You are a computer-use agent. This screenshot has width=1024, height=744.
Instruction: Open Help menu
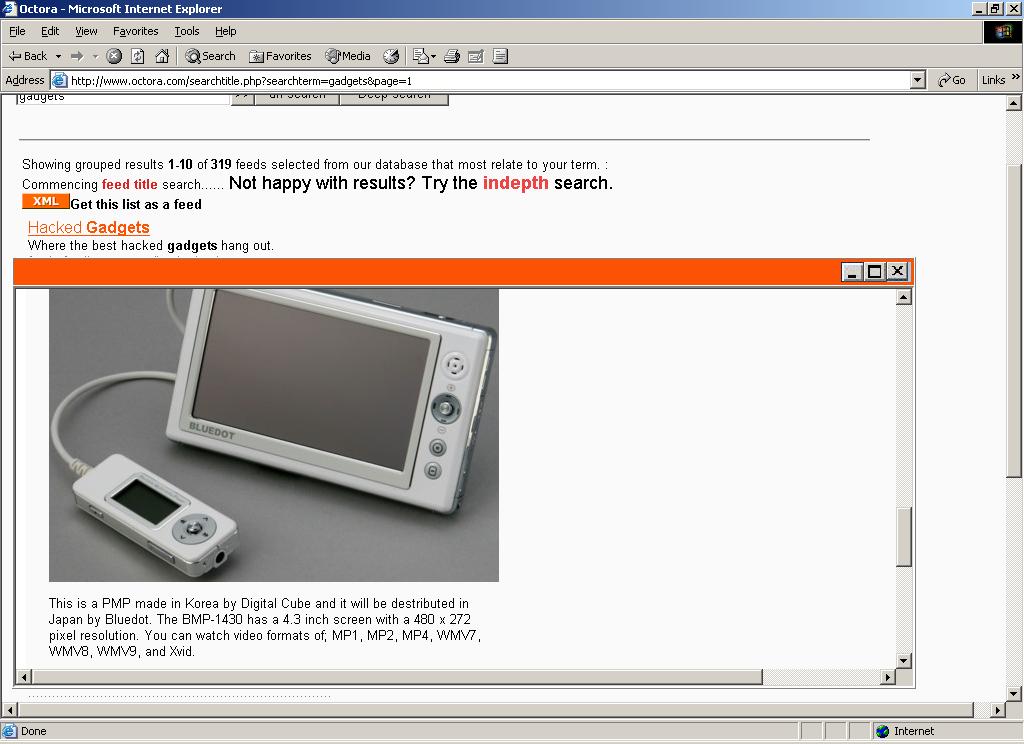225,31
